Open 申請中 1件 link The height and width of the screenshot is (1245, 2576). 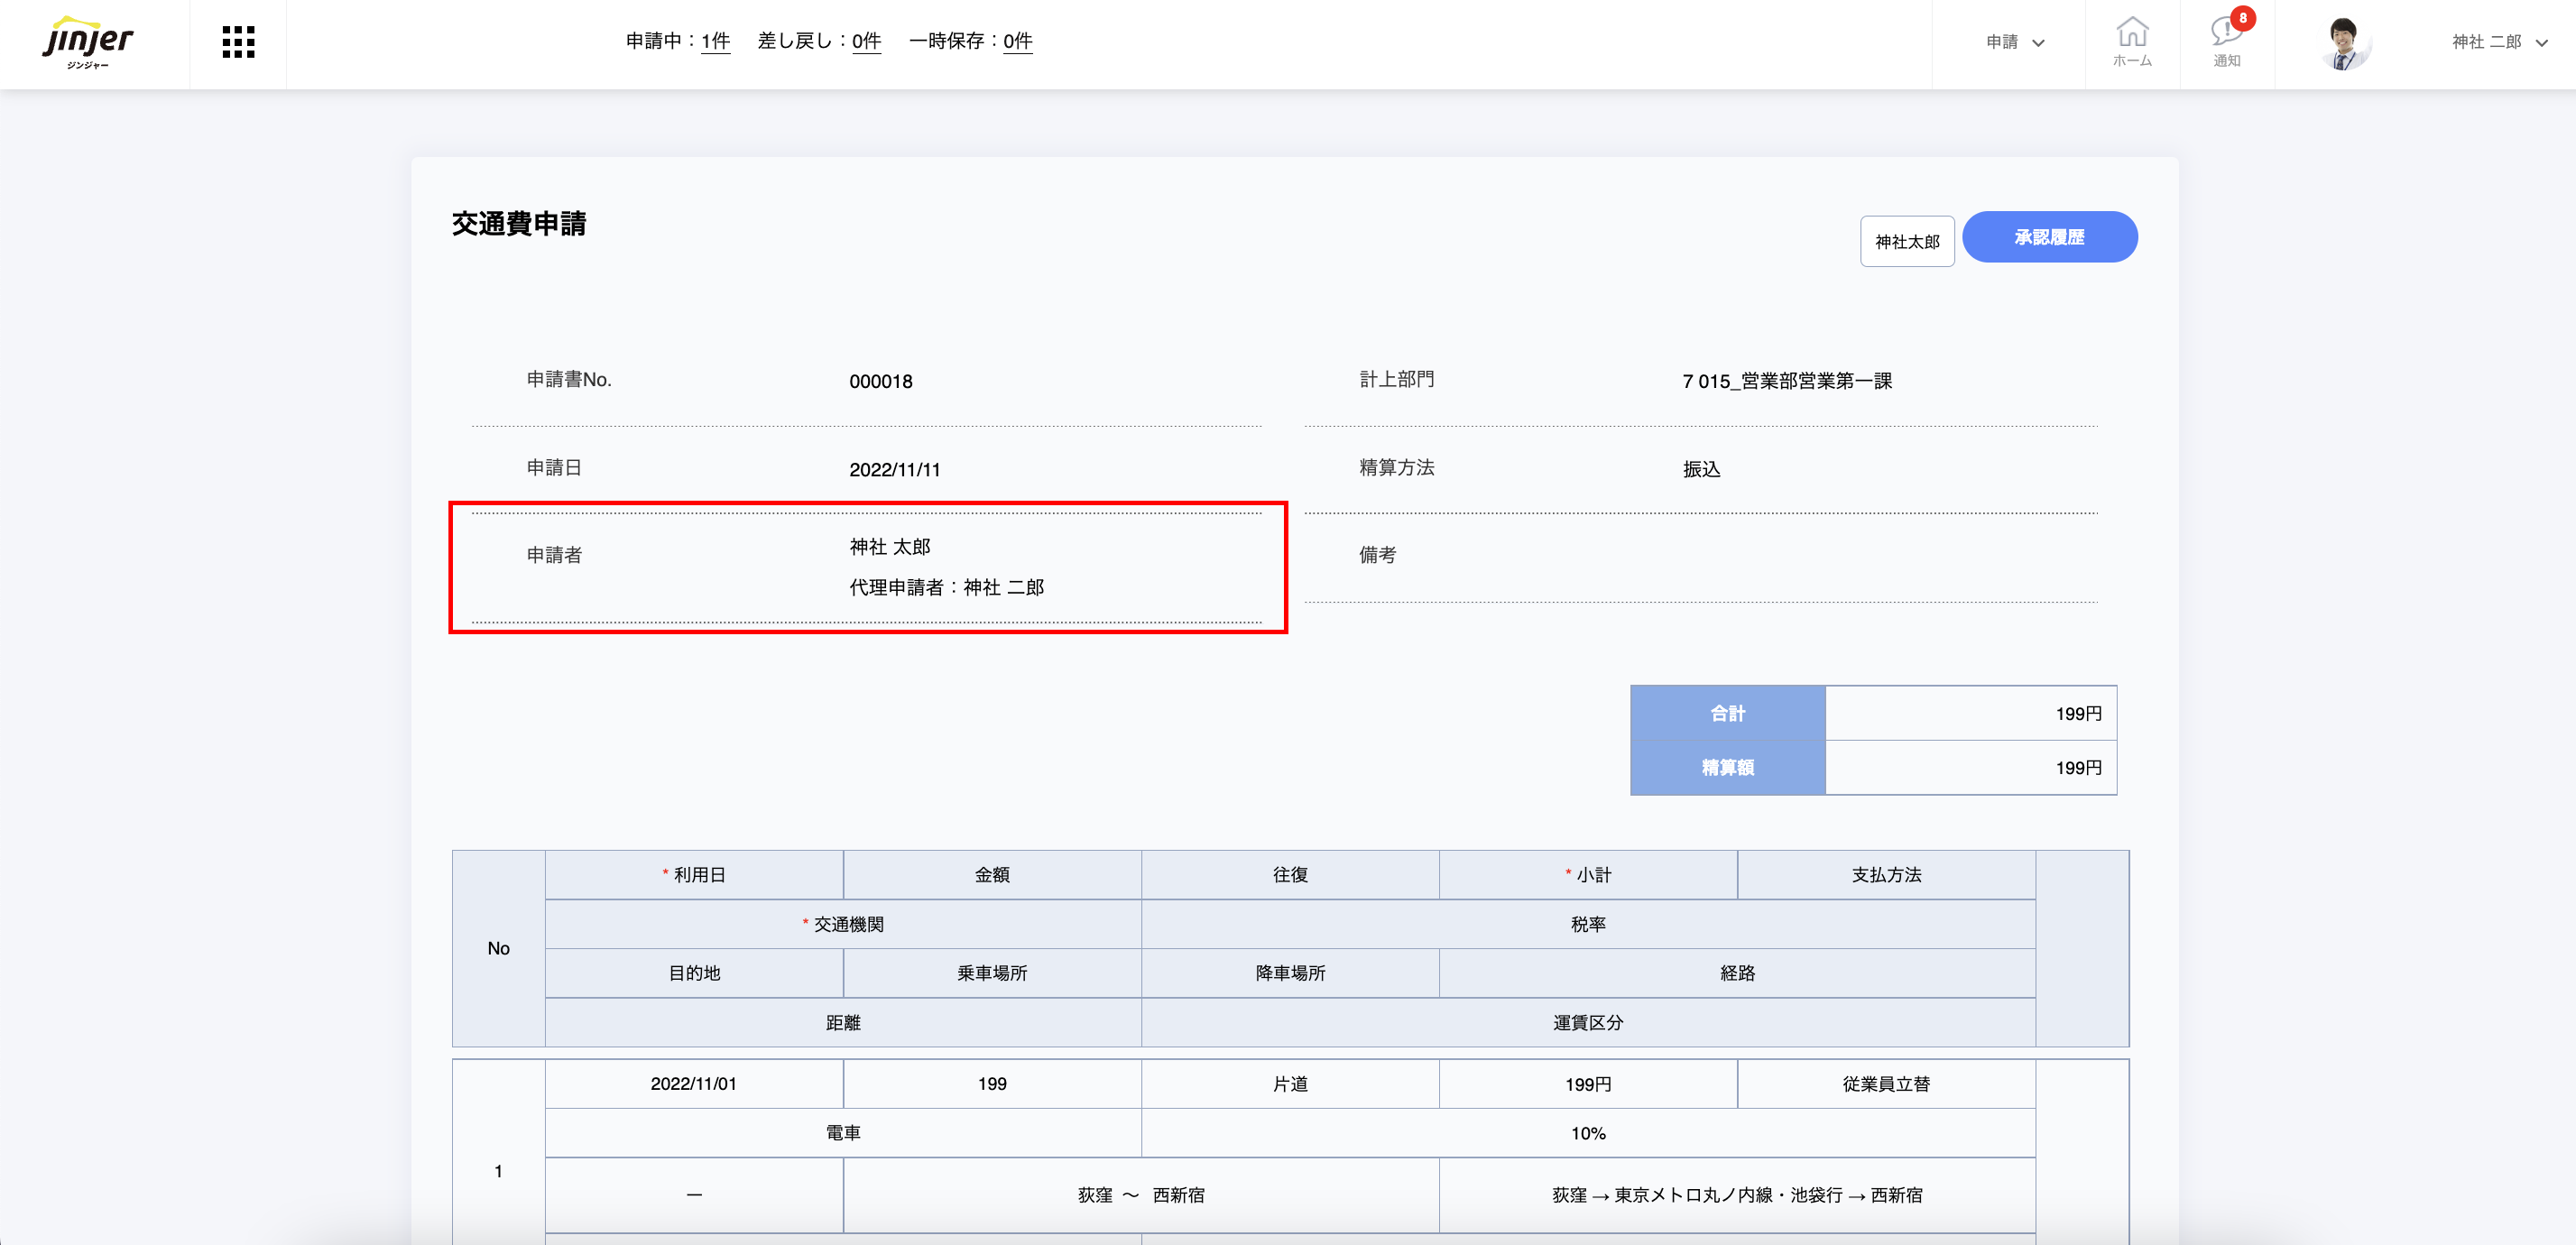click(x=715, y=41)
